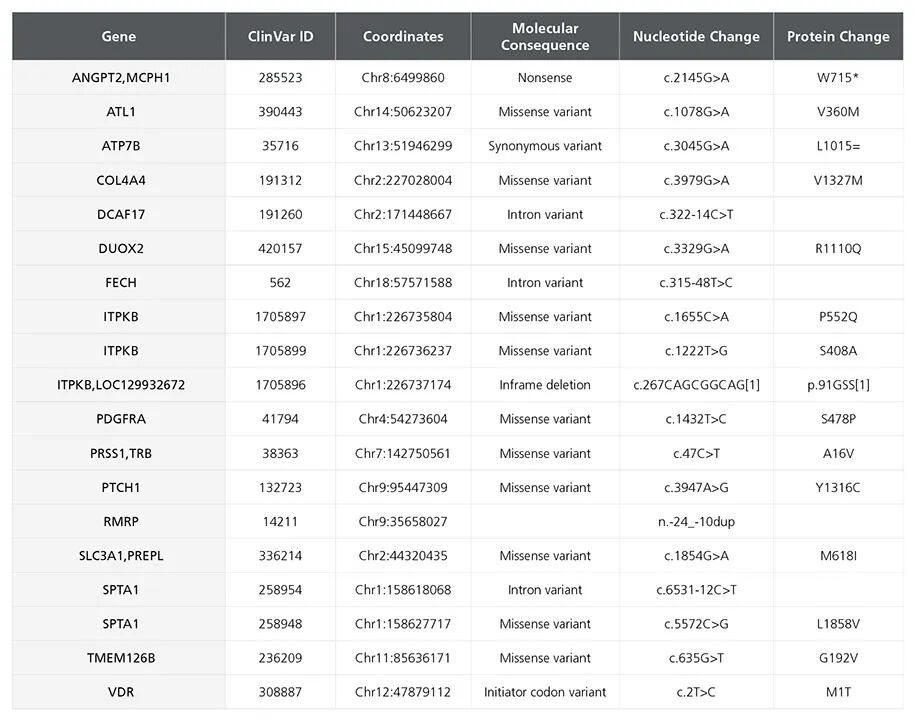
Task: Click the Synonymous variant cell
Action: tap(545, 146)
